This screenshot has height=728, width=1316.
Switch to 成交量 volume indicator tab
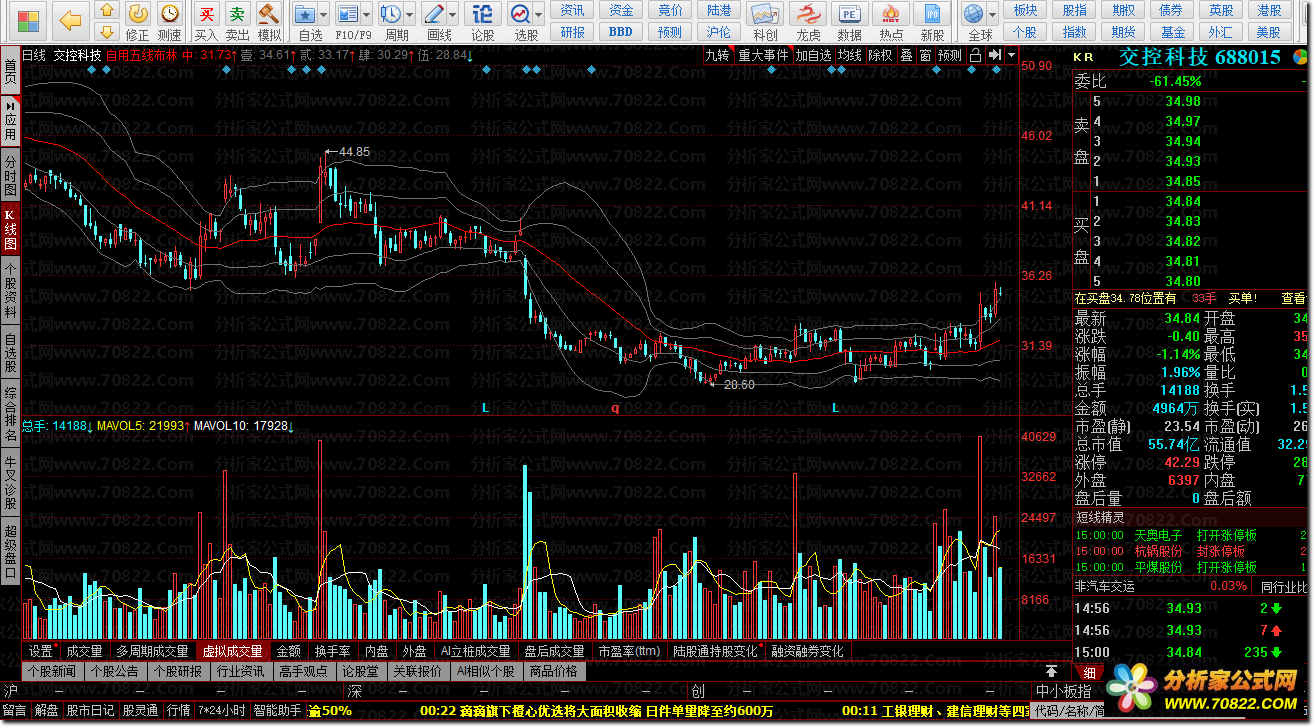click(x=84, y=651)
